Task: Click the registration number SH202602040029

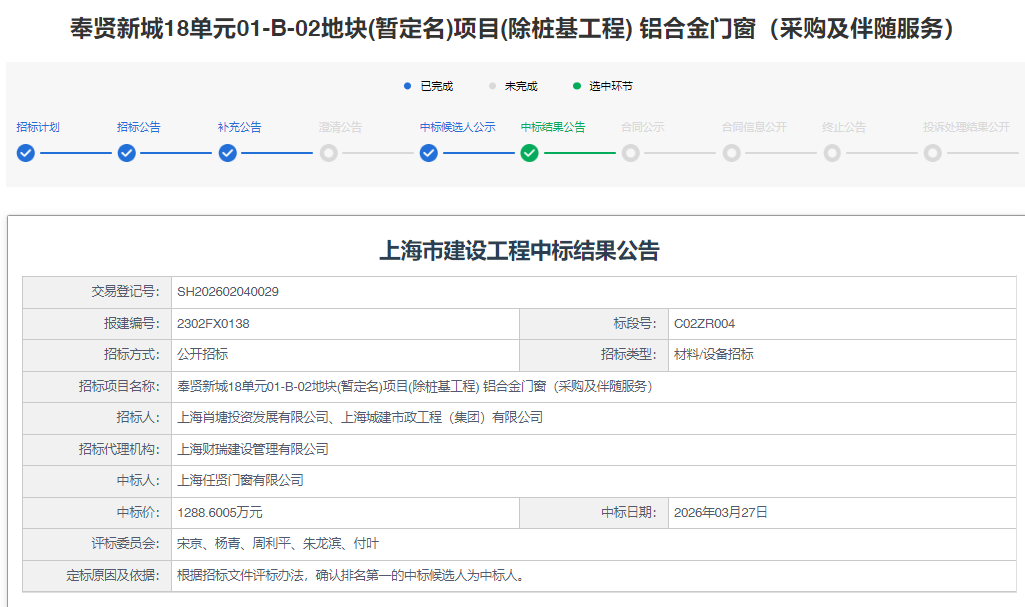Action: tap(228, 292)
